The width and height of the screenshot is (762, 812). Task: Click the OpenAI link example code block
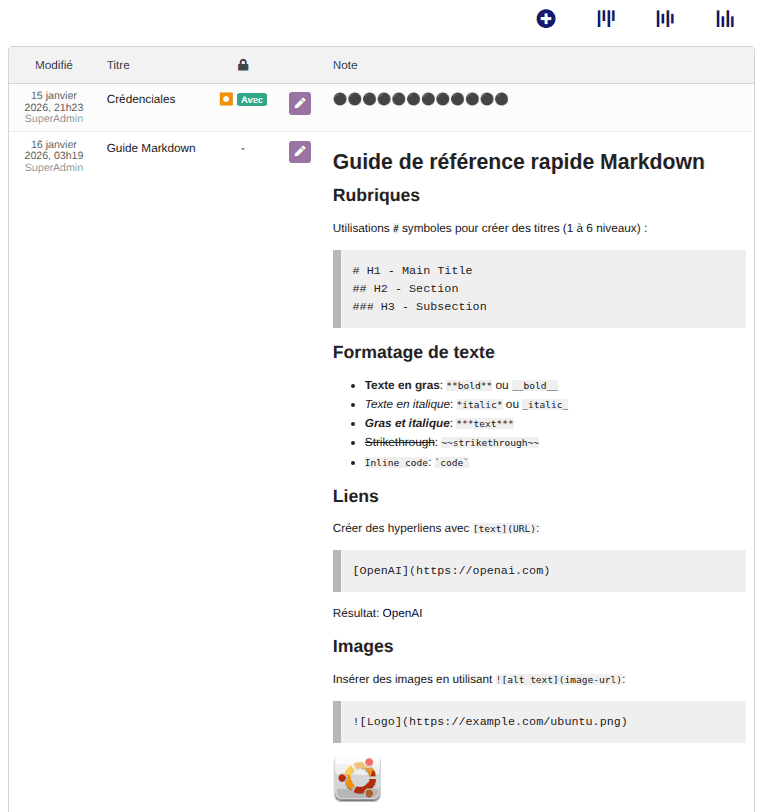click(x=540, y=571)
